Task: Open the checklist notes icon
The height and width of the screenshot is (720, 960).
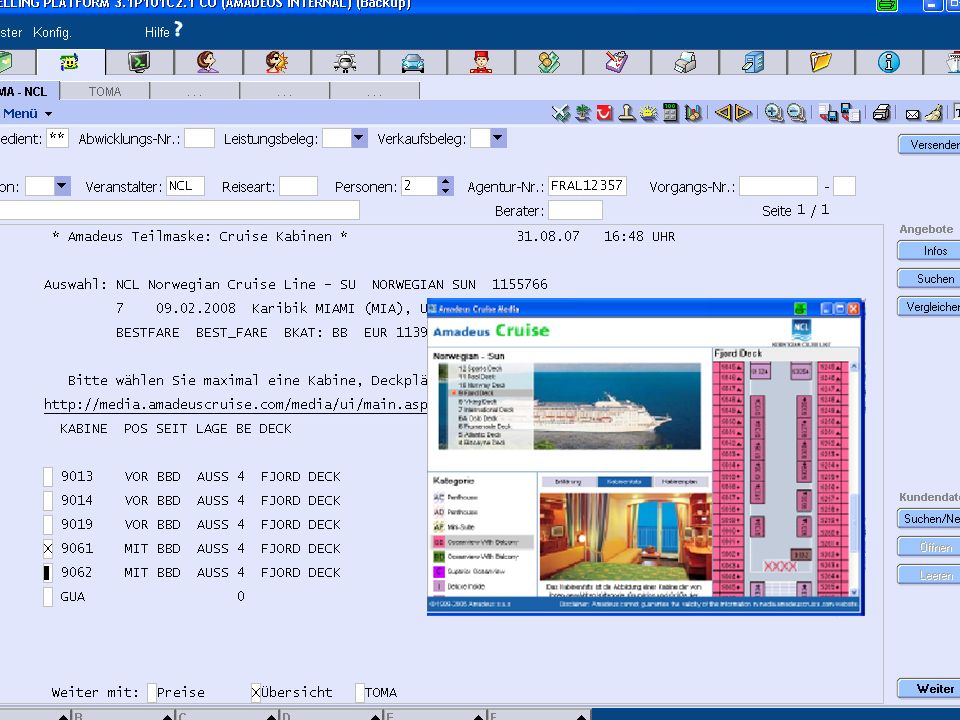Action: (617, 62)
